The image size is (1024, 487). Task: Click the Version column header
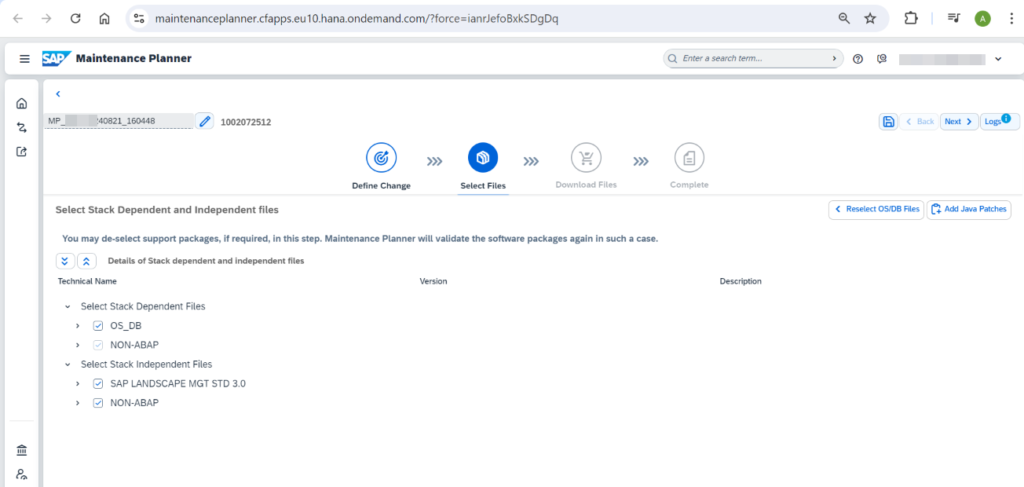433,281
